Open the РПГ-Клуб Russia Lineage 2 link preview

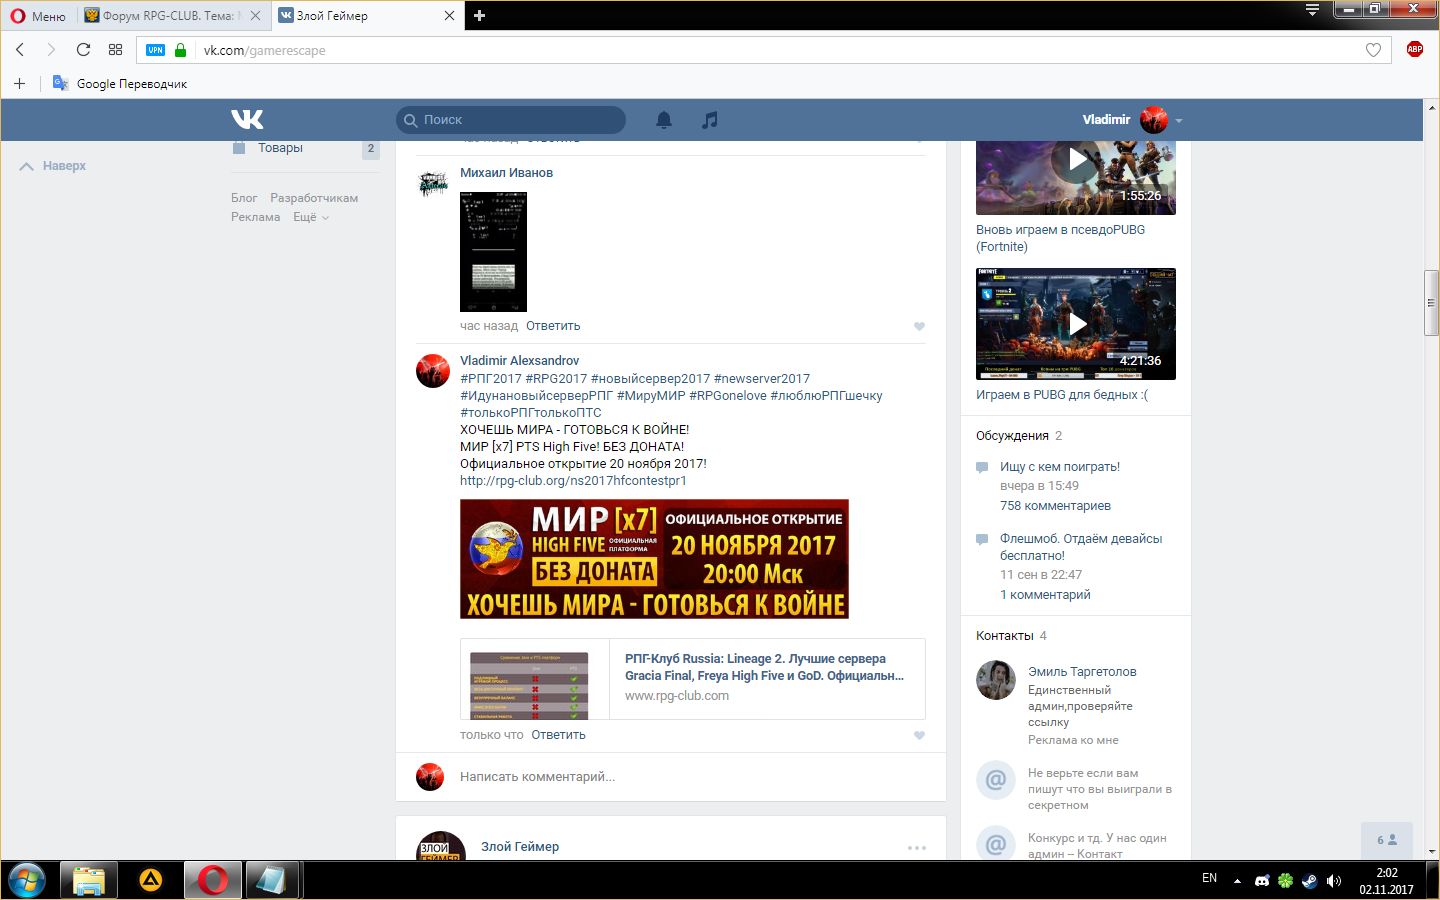pyautogui.click(x=692, y=679)
